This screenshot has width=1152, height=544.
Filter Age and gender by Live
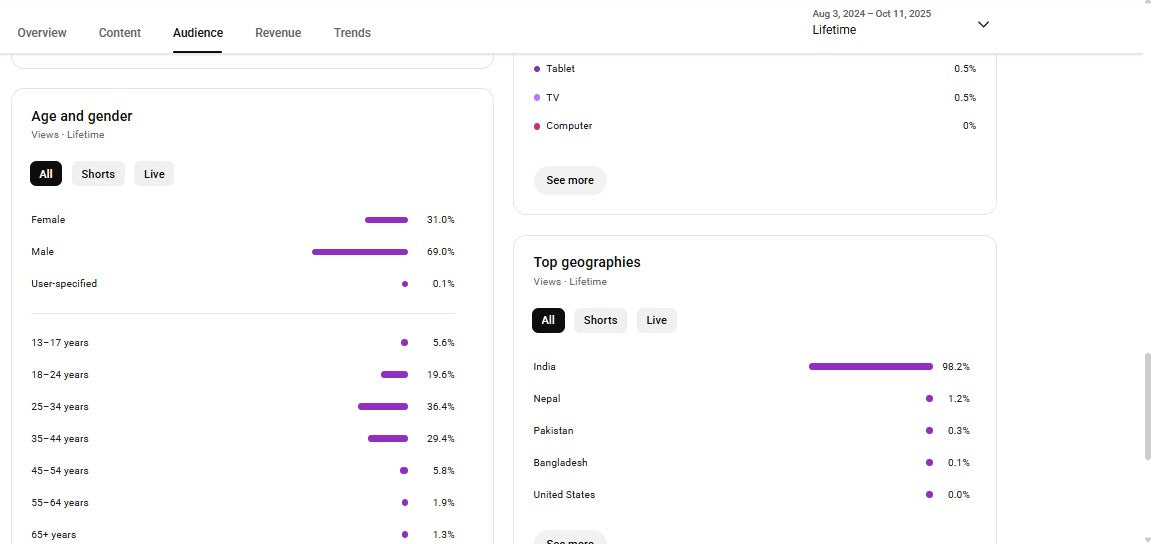click(x=154, y=174)
